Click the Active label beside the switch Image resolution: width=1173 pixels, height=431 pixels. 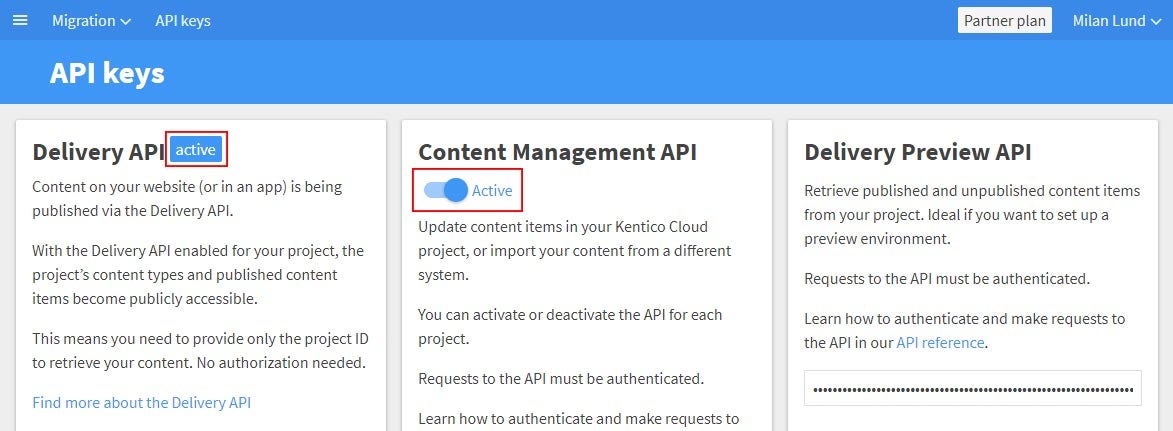point(492,191)
